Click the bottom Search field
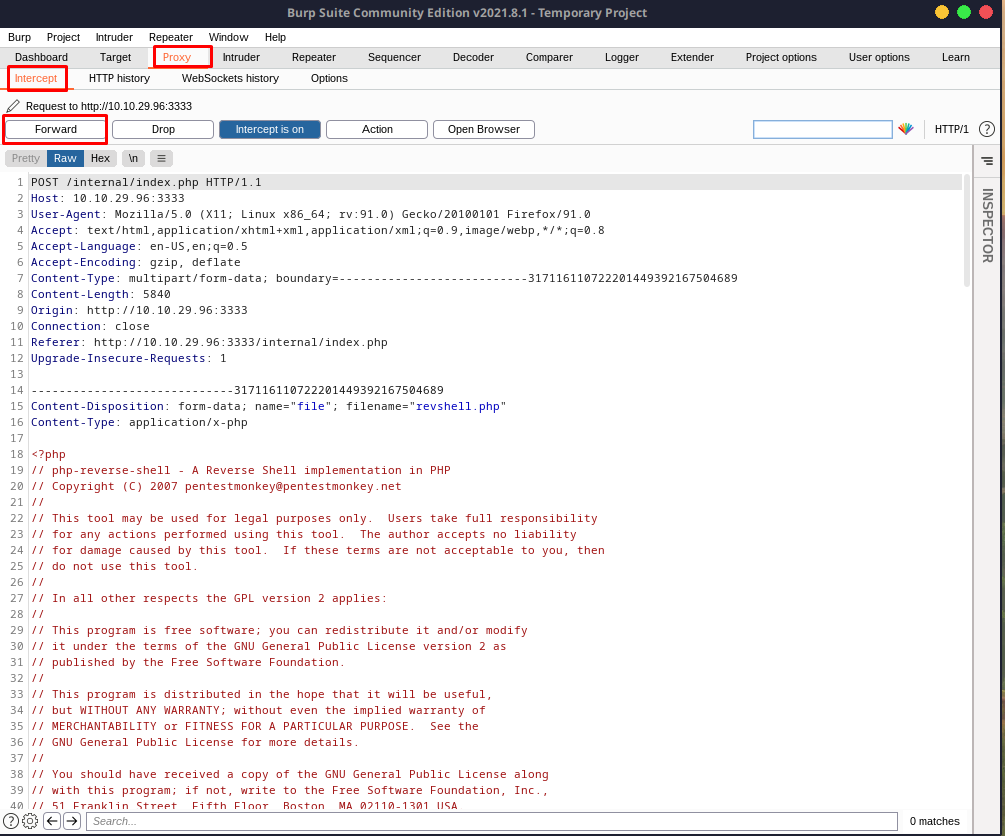Screen dimensions: 1005x836 pos(492,821)
